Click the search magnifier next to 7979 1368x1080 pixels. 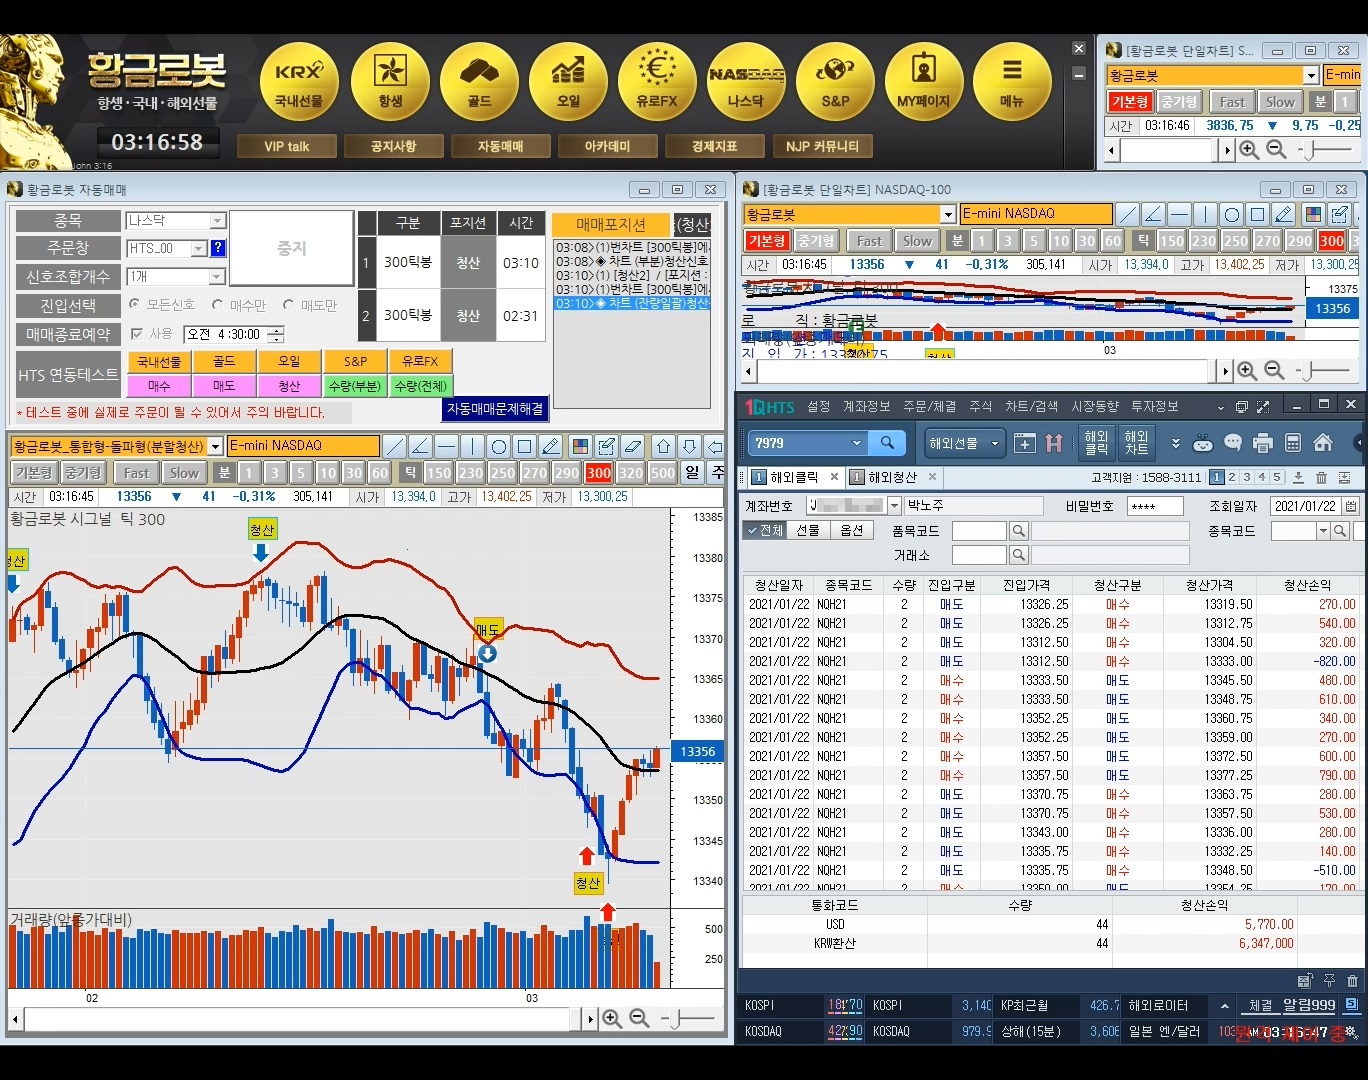887,443
